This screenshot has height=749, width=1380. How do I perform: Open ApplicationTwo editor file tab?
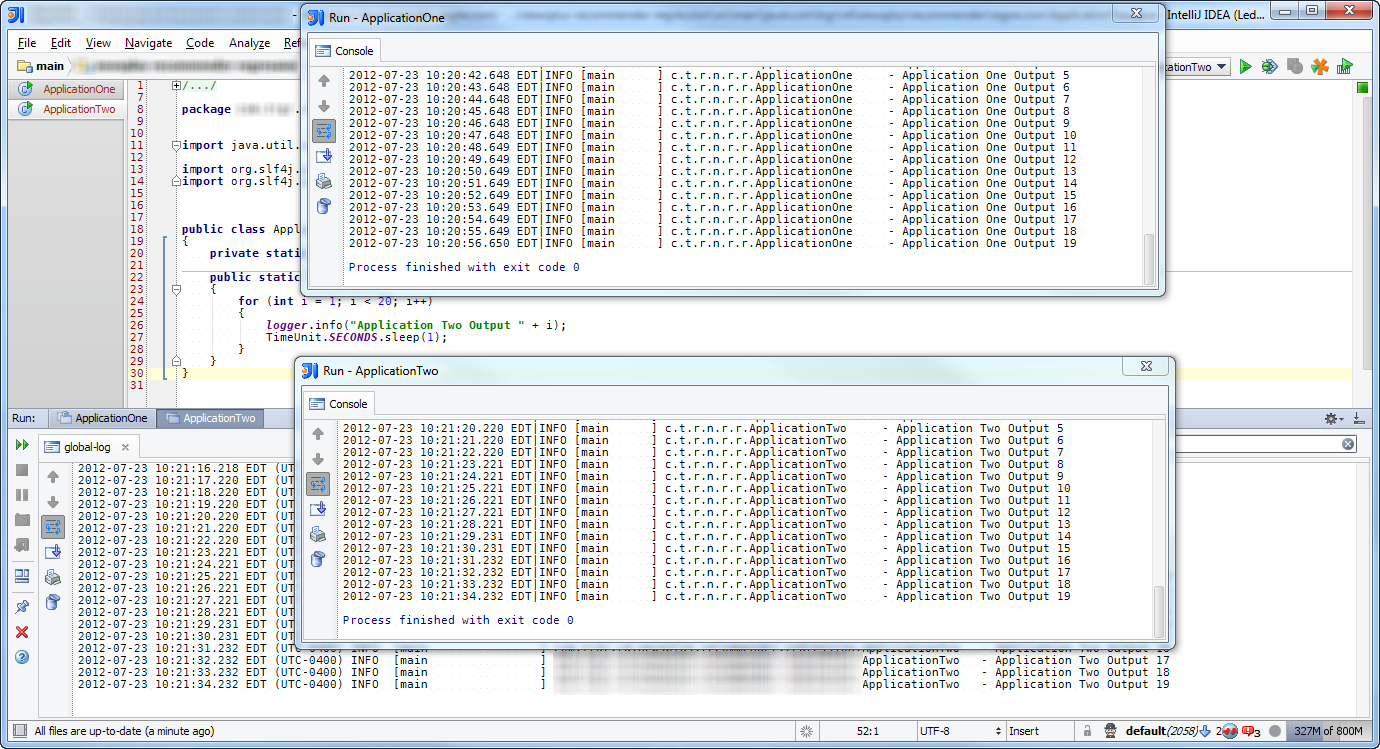coord(68,109)
